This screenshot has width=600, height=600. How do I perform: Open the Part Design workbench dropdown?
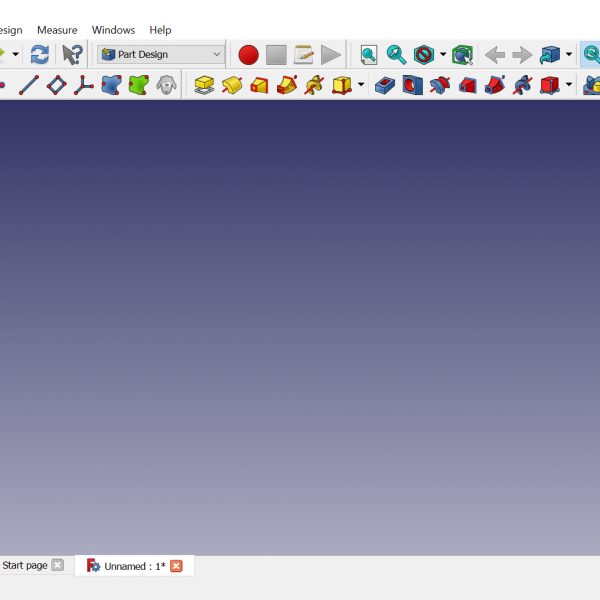click(160, 54)
